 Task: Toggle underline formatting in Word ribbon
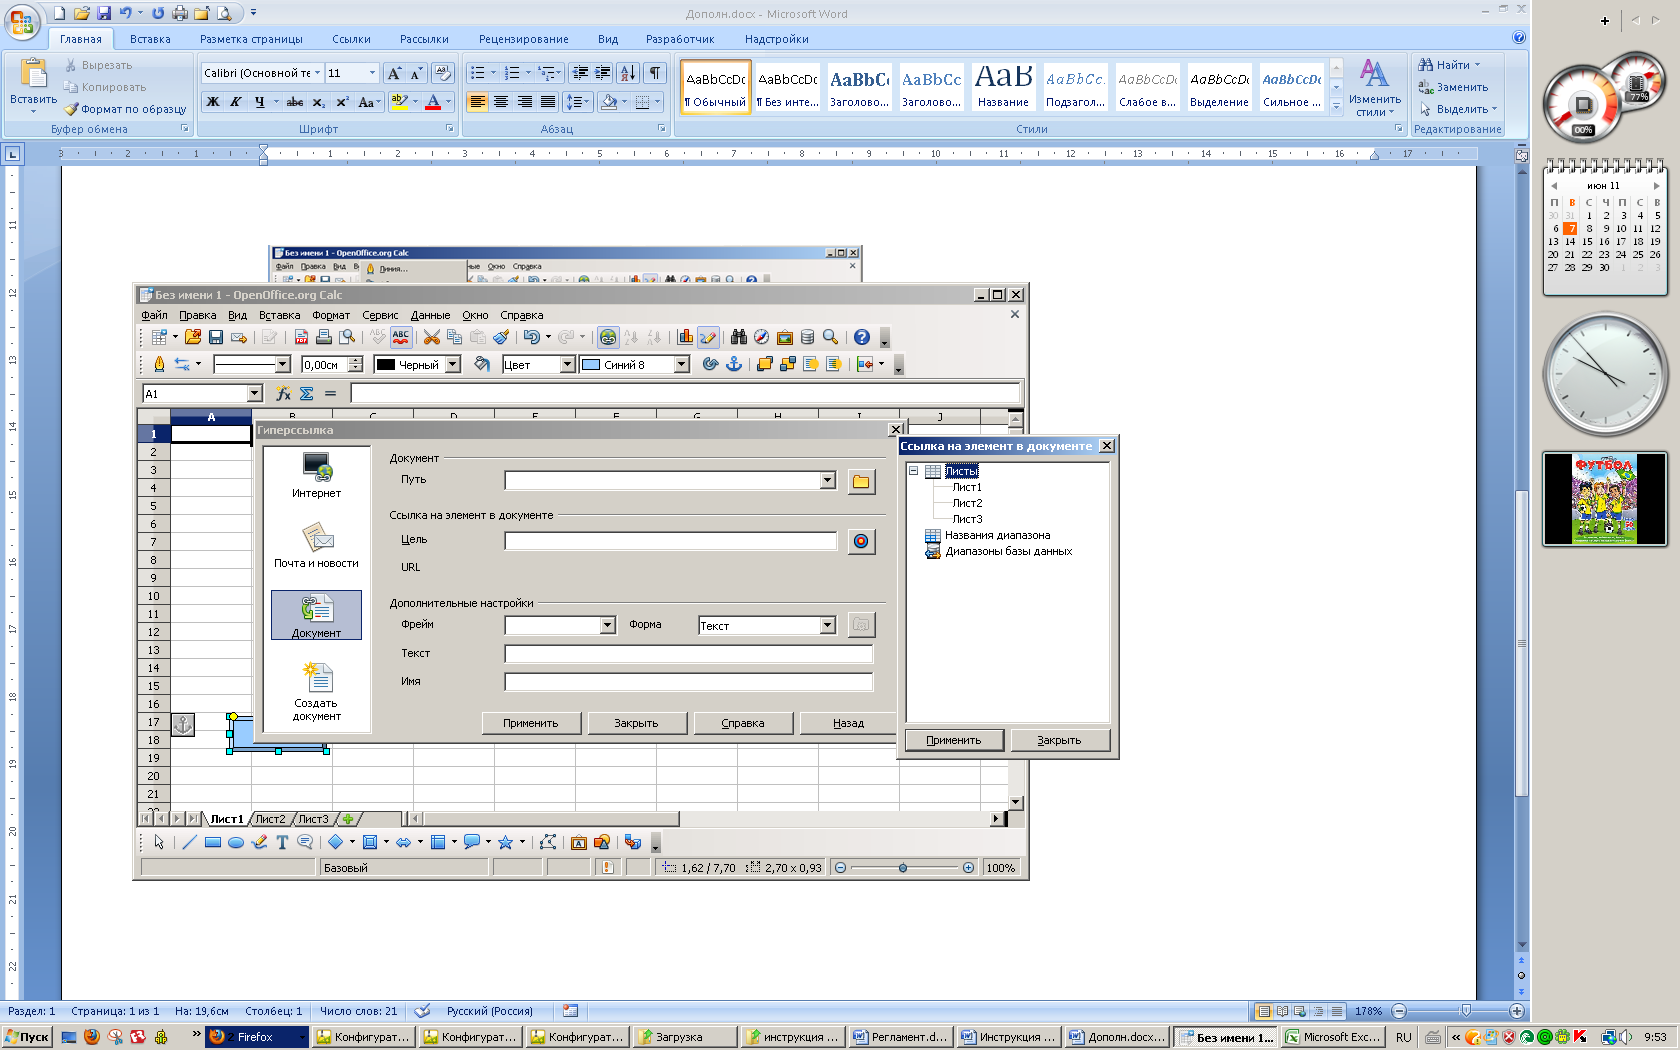pos(260,102)
